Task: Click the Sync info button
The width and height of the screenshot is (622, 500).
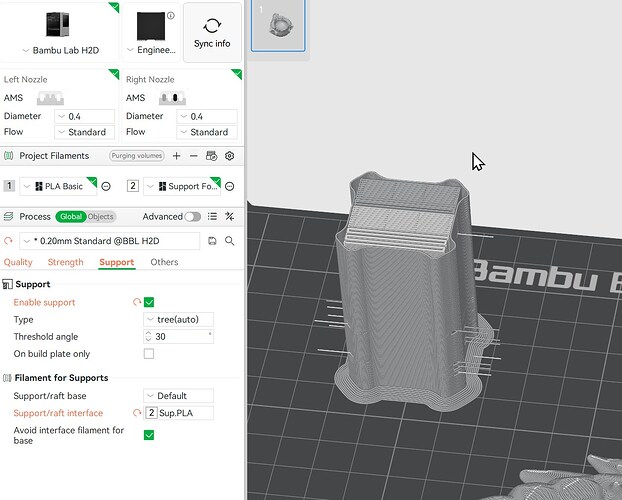Action: pyautogui.click(x=212, y=33)
